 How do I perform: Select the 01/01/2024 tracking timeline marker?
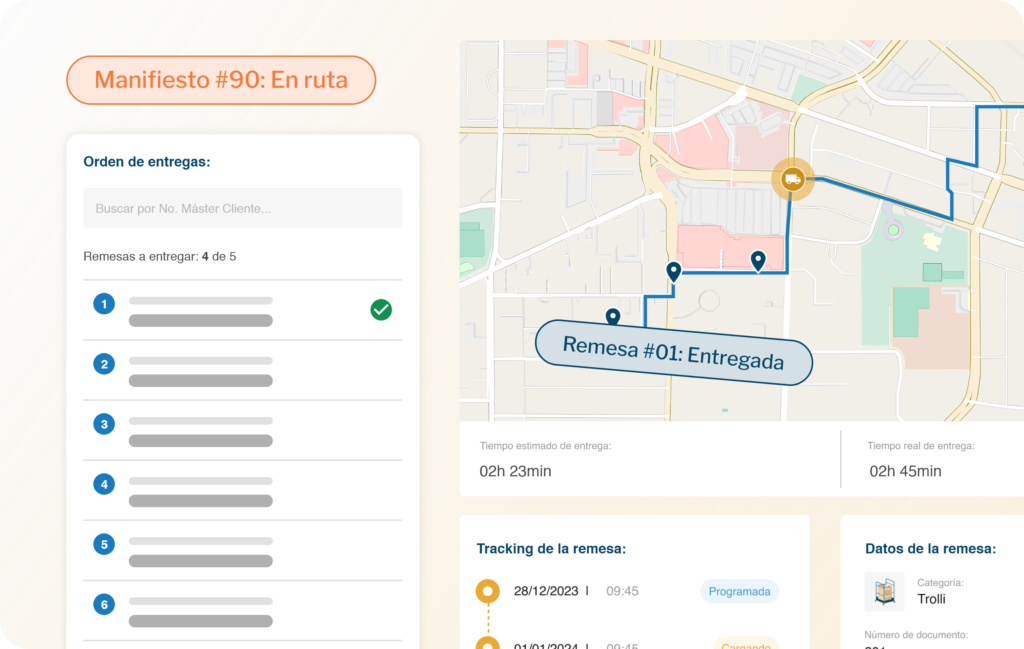(488, 643)
